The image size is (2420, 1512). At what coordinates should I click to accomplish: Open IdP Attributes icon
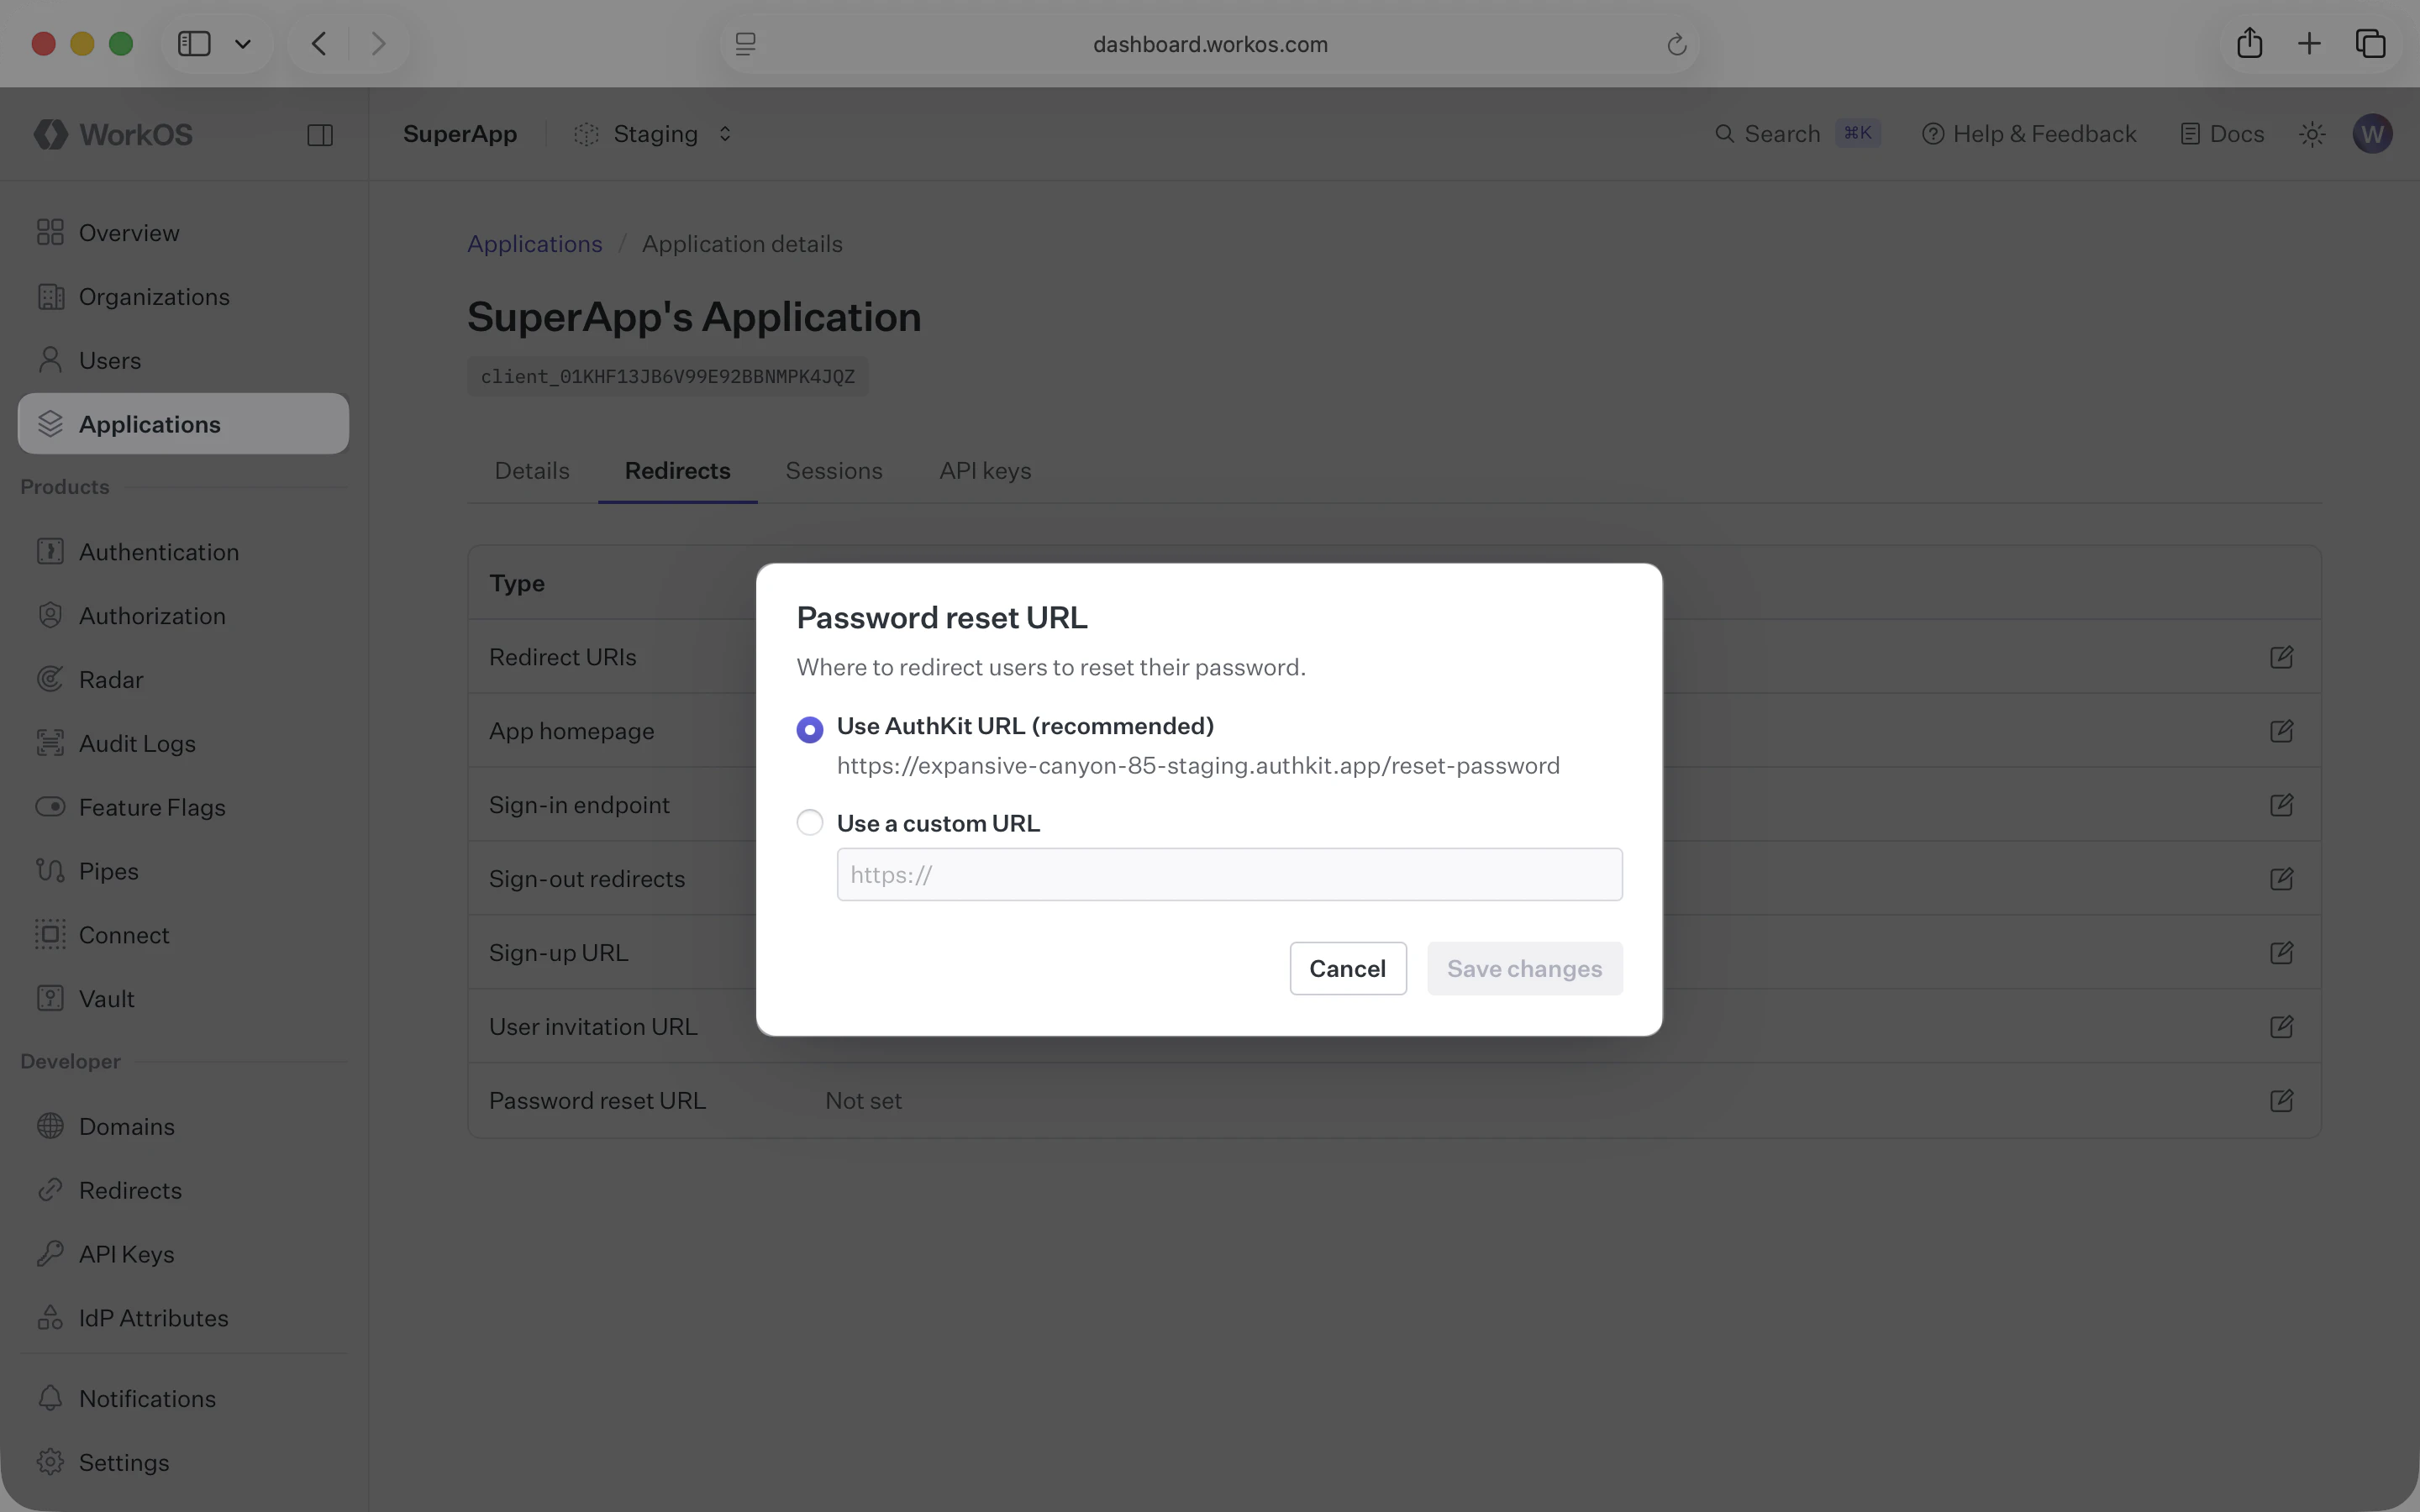(50, 1318)
